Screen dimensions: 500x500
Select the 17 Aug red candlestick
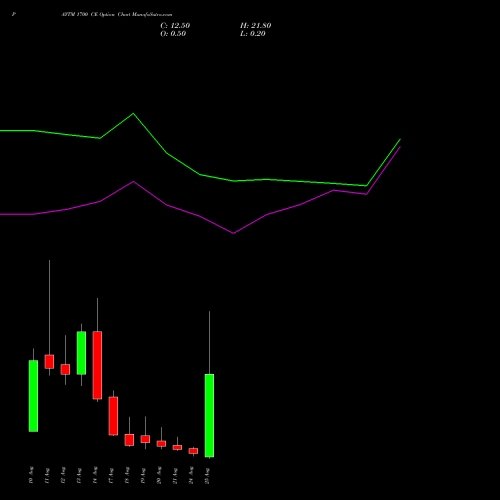pos(113,416)
